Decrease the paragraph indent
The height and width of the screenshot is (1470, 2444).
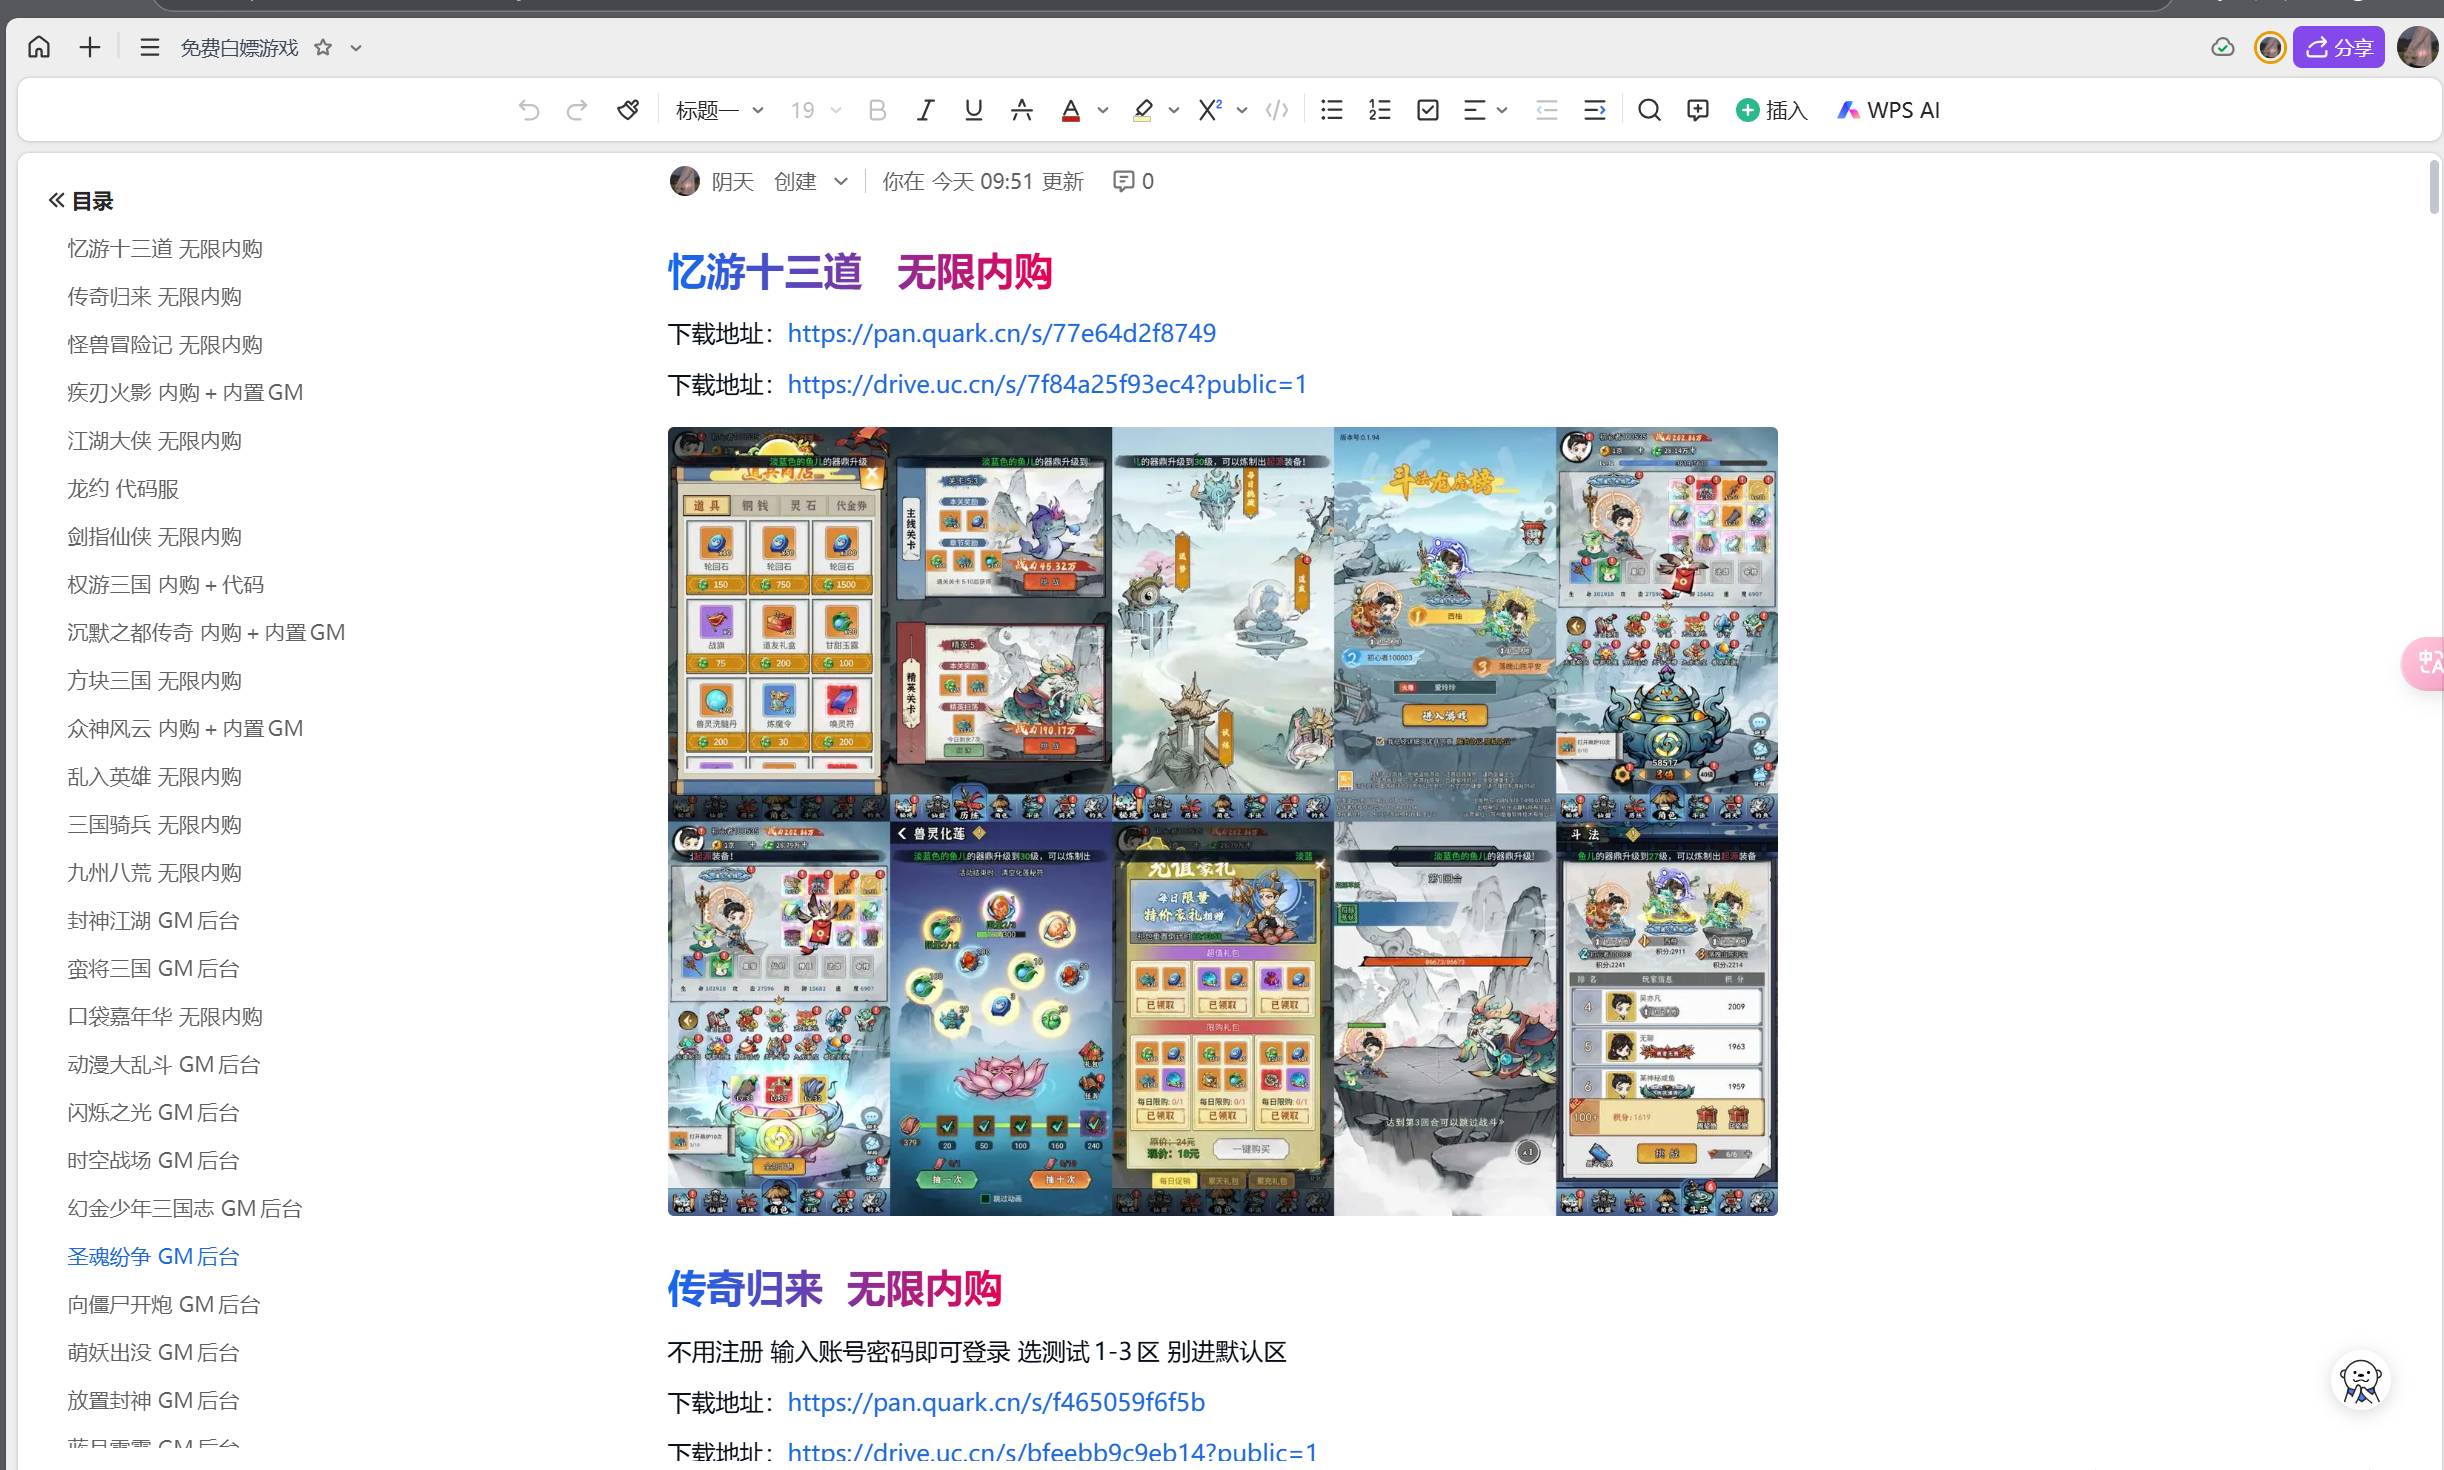(1546, 110)
